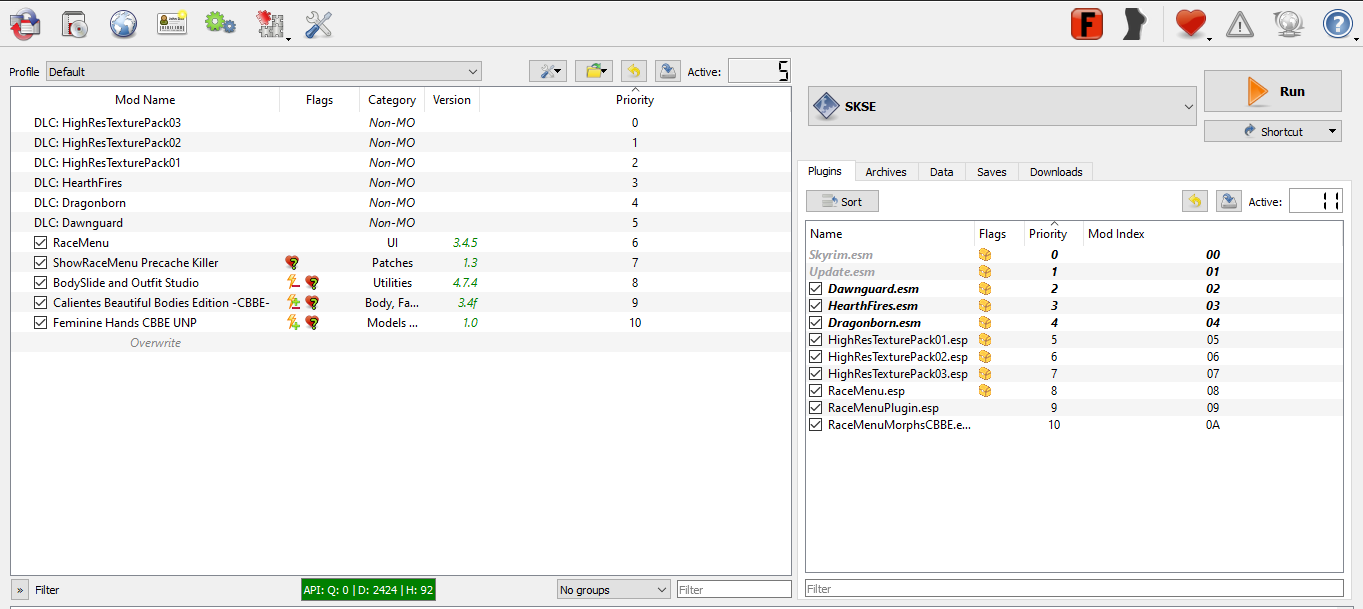Open the Tools puzzle piece icon

(270, 24)
